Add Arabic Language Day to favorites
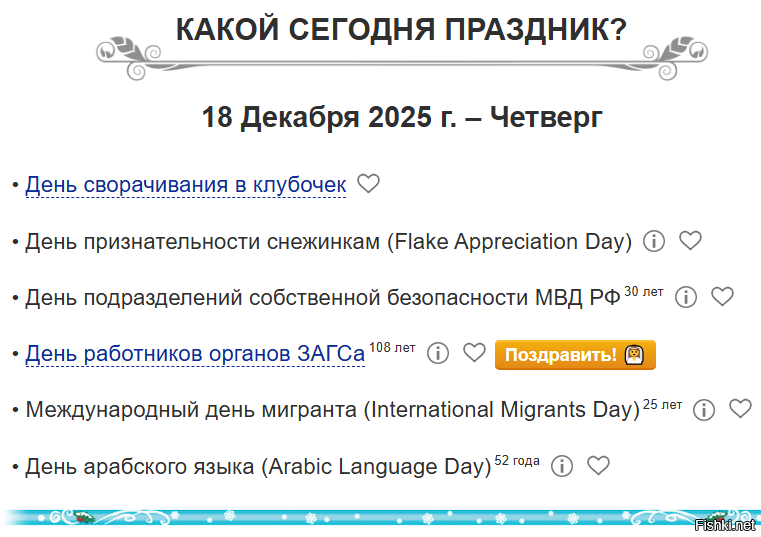The width and height of the screenshot is (761, 537). 598,466
